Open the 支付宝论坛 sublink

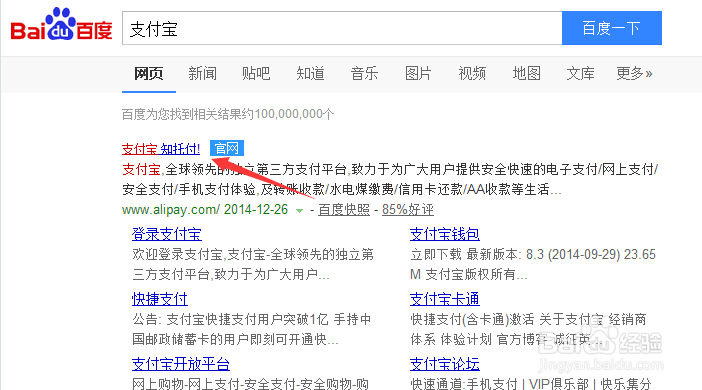click(x=445, y=364)
